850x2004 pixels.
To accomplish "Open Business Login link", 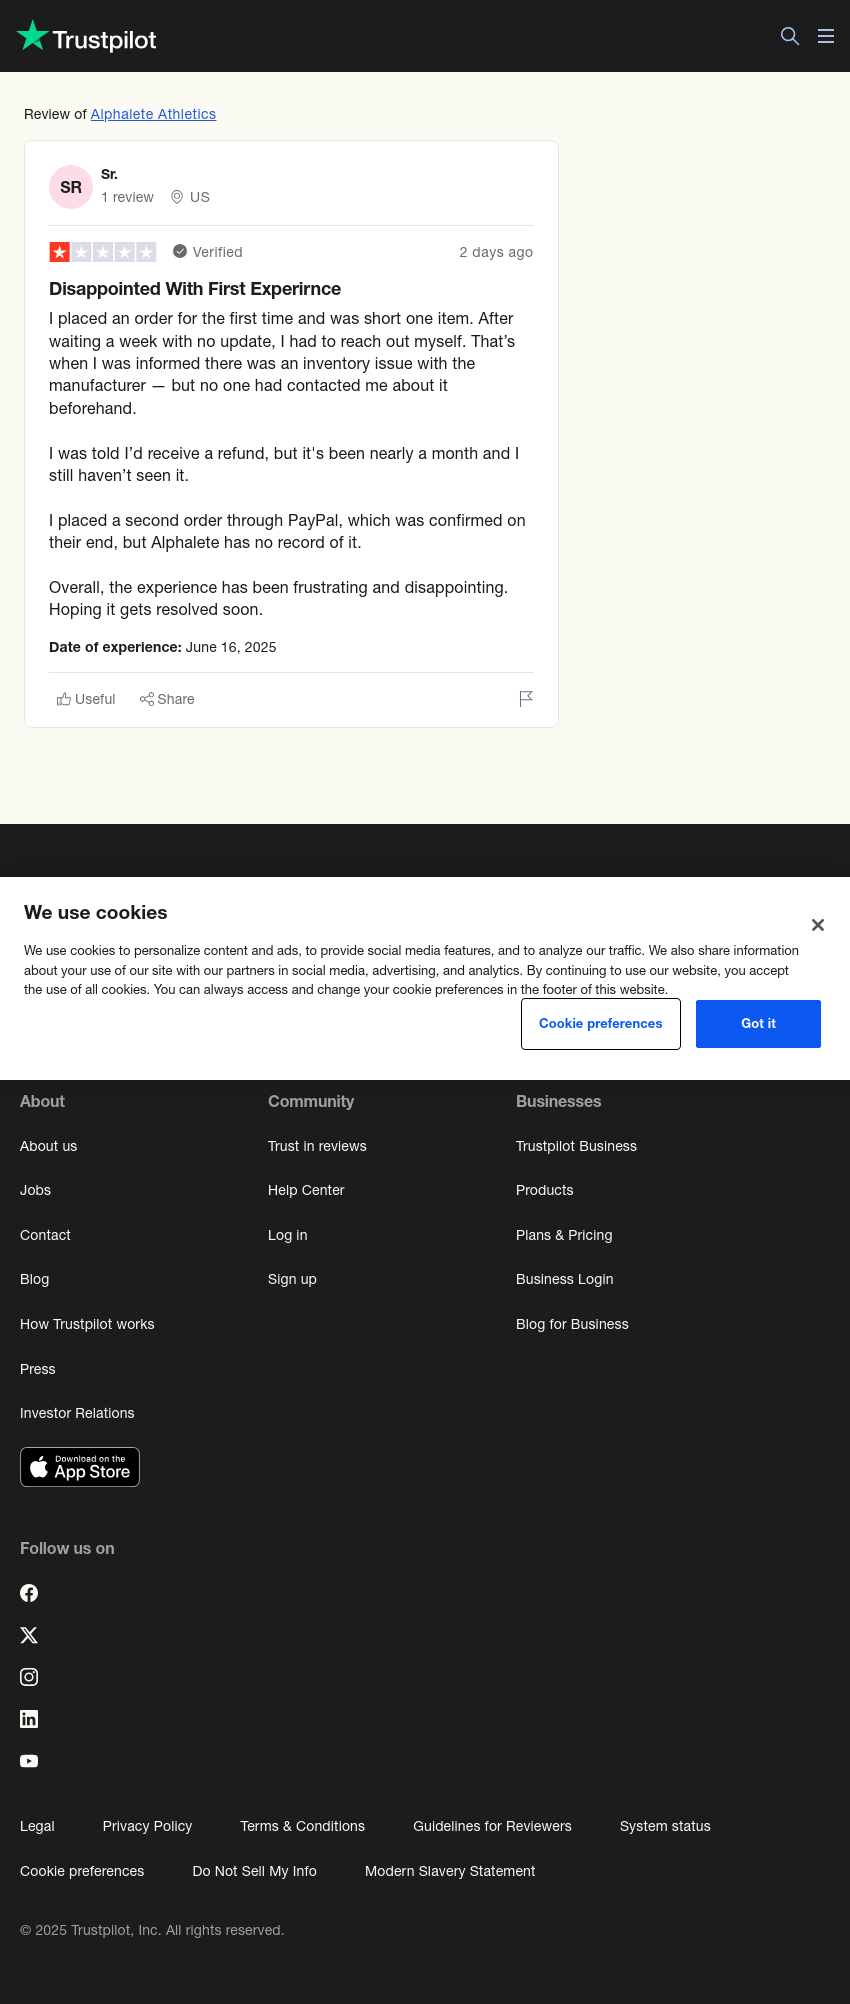I will tap(564, 1279).
